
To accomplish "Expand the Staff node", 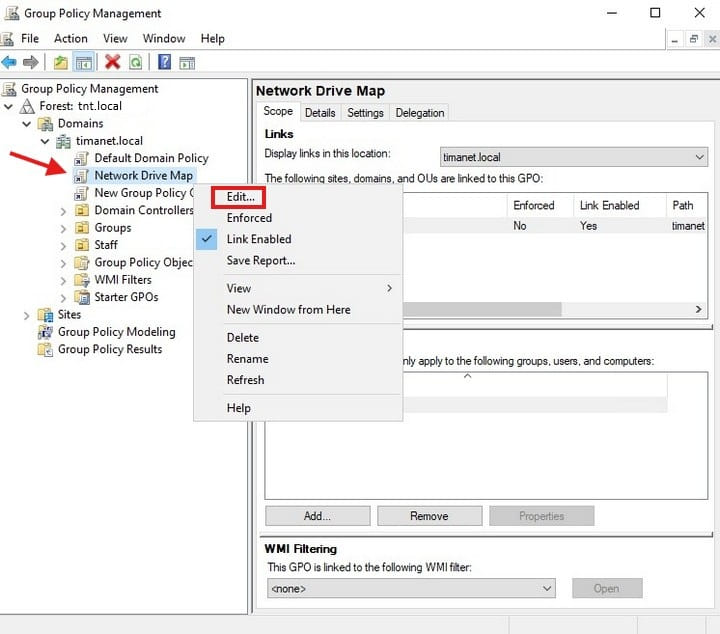I will [x=63, y=246].
